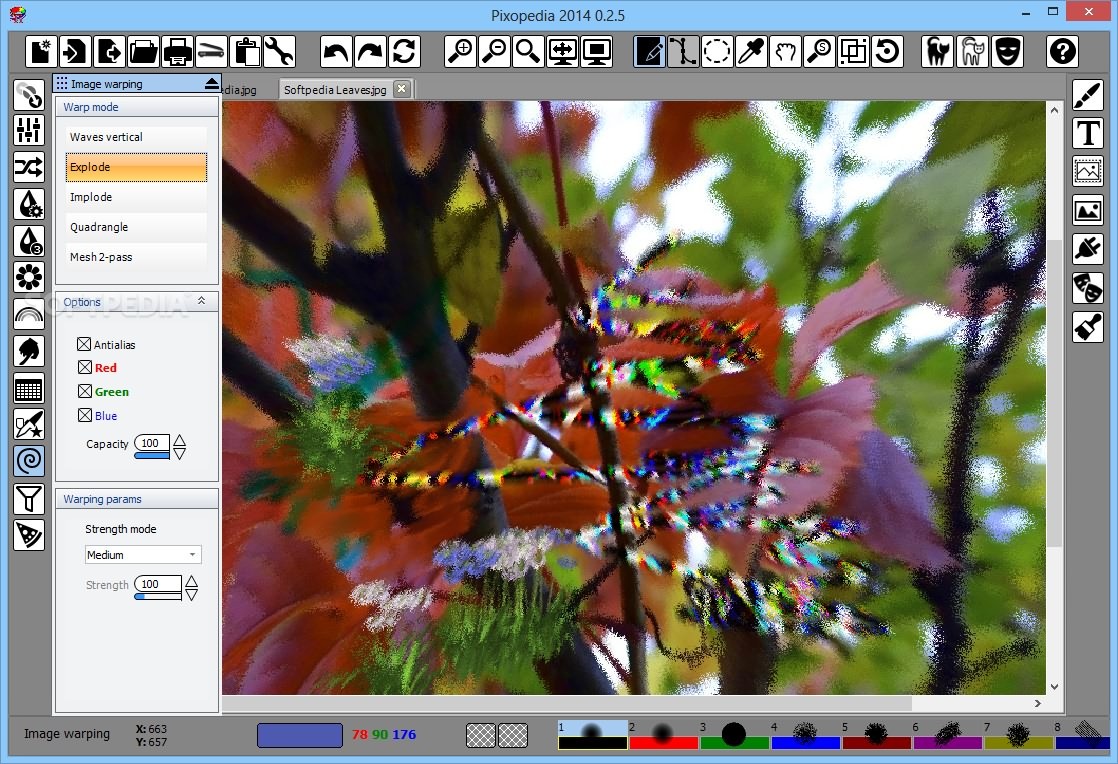Click the redo arrow
This screenshot has height=764, width=1118.
(x=370, y=51)
